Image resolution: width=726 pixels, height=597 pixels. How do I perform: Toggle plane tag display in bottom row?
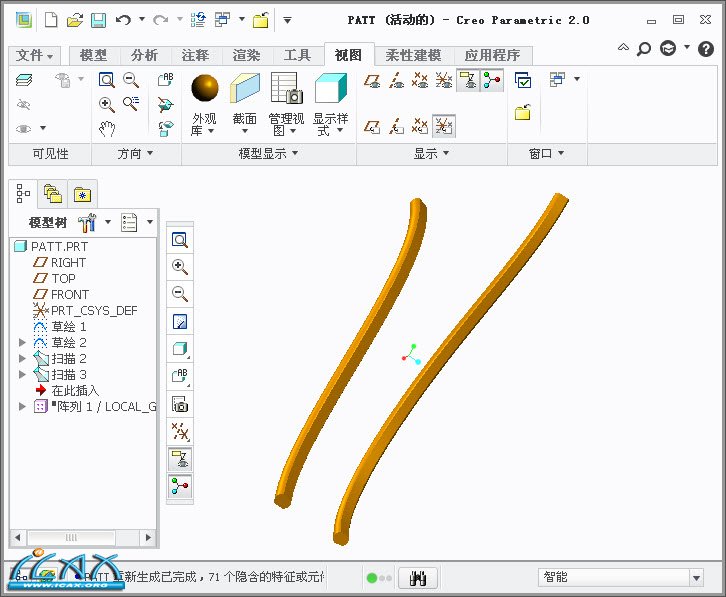[372, 126]
